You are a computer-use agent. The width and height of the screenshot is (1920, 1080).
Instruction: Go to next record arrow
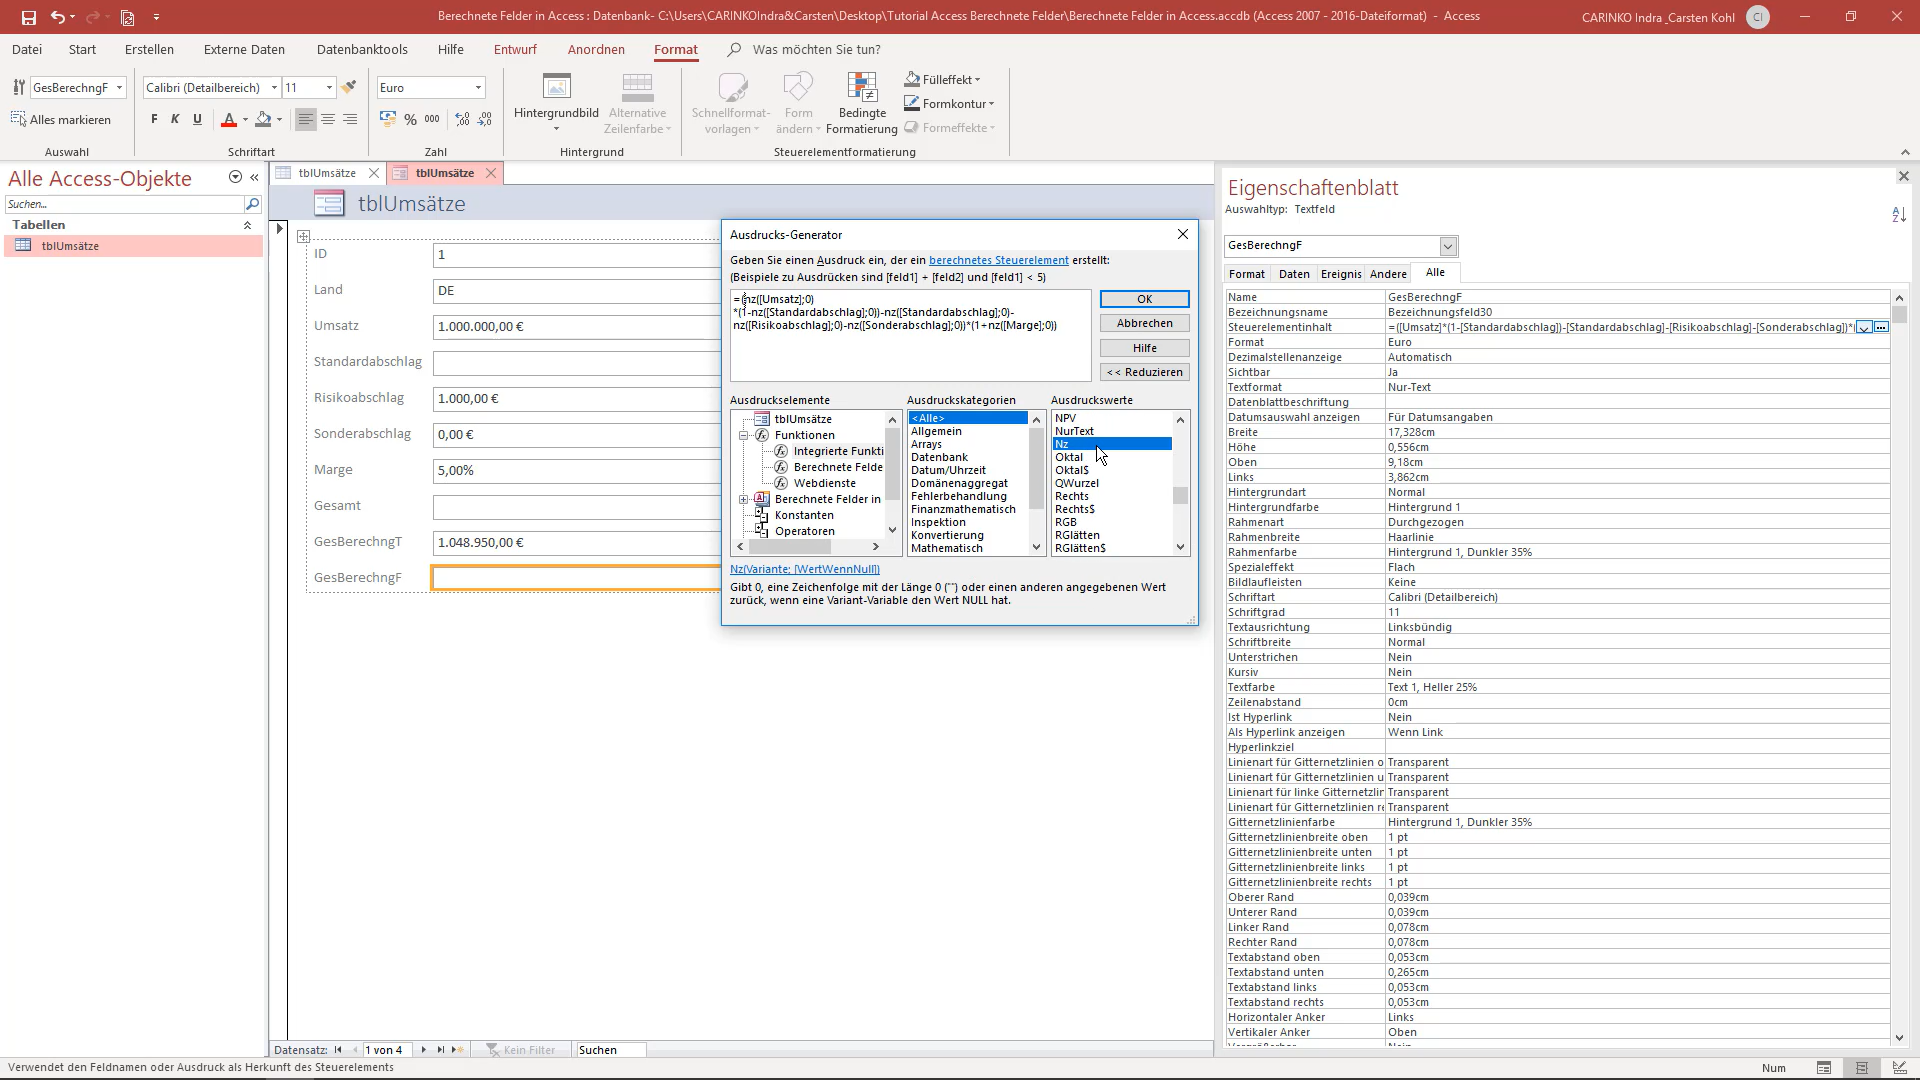(424, 1050)
